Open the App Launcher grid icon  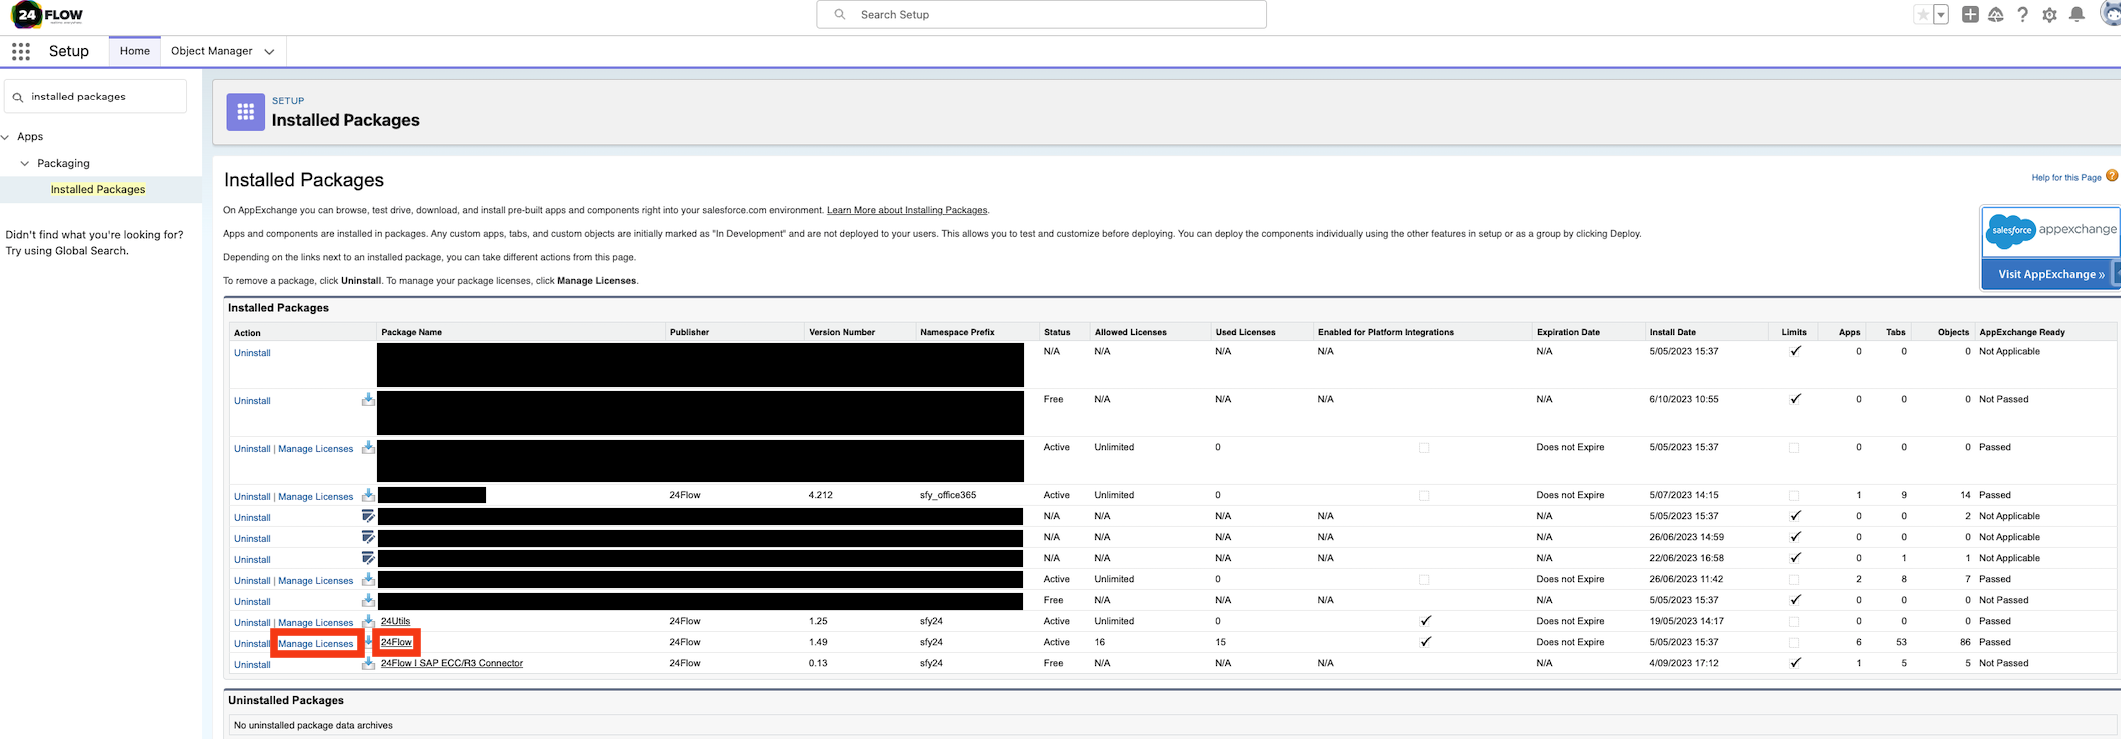click(21, 51)
